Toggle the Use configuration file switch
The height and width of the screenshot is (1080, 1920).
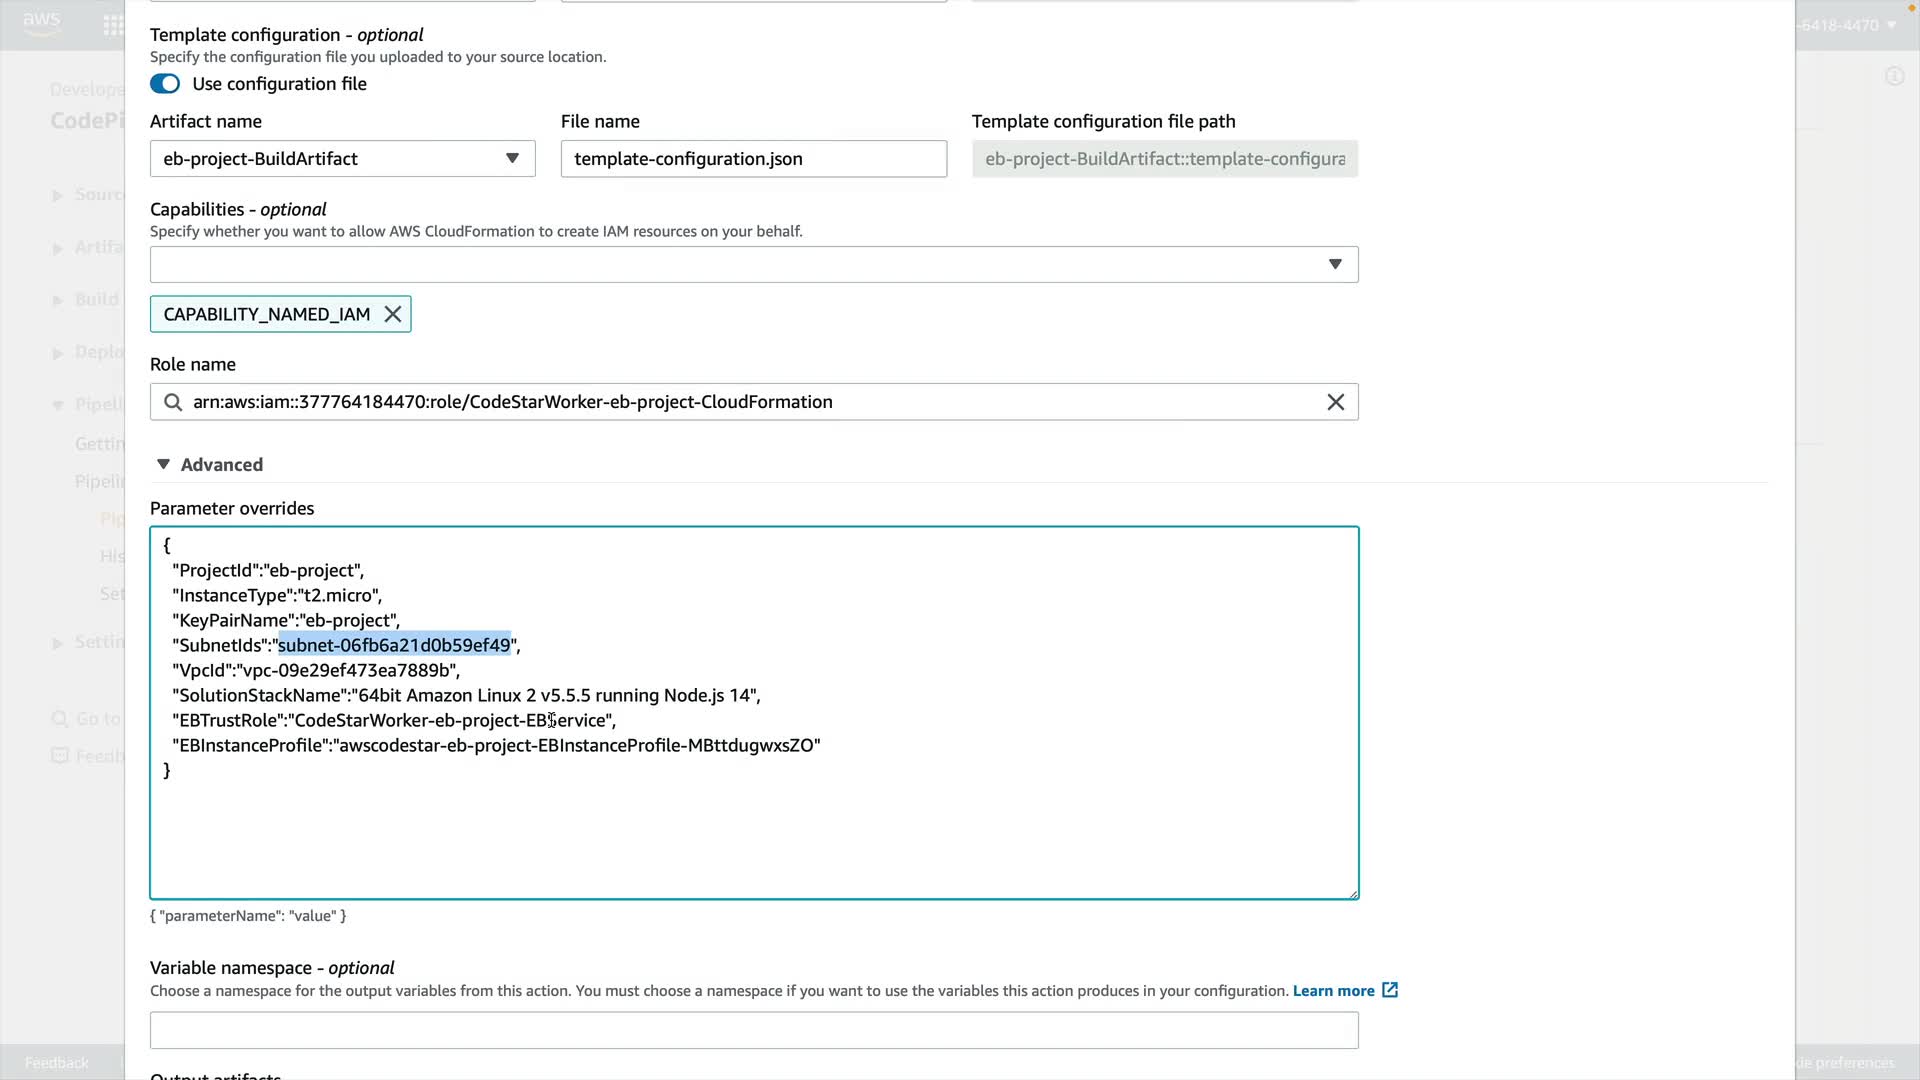pos(165,84)
